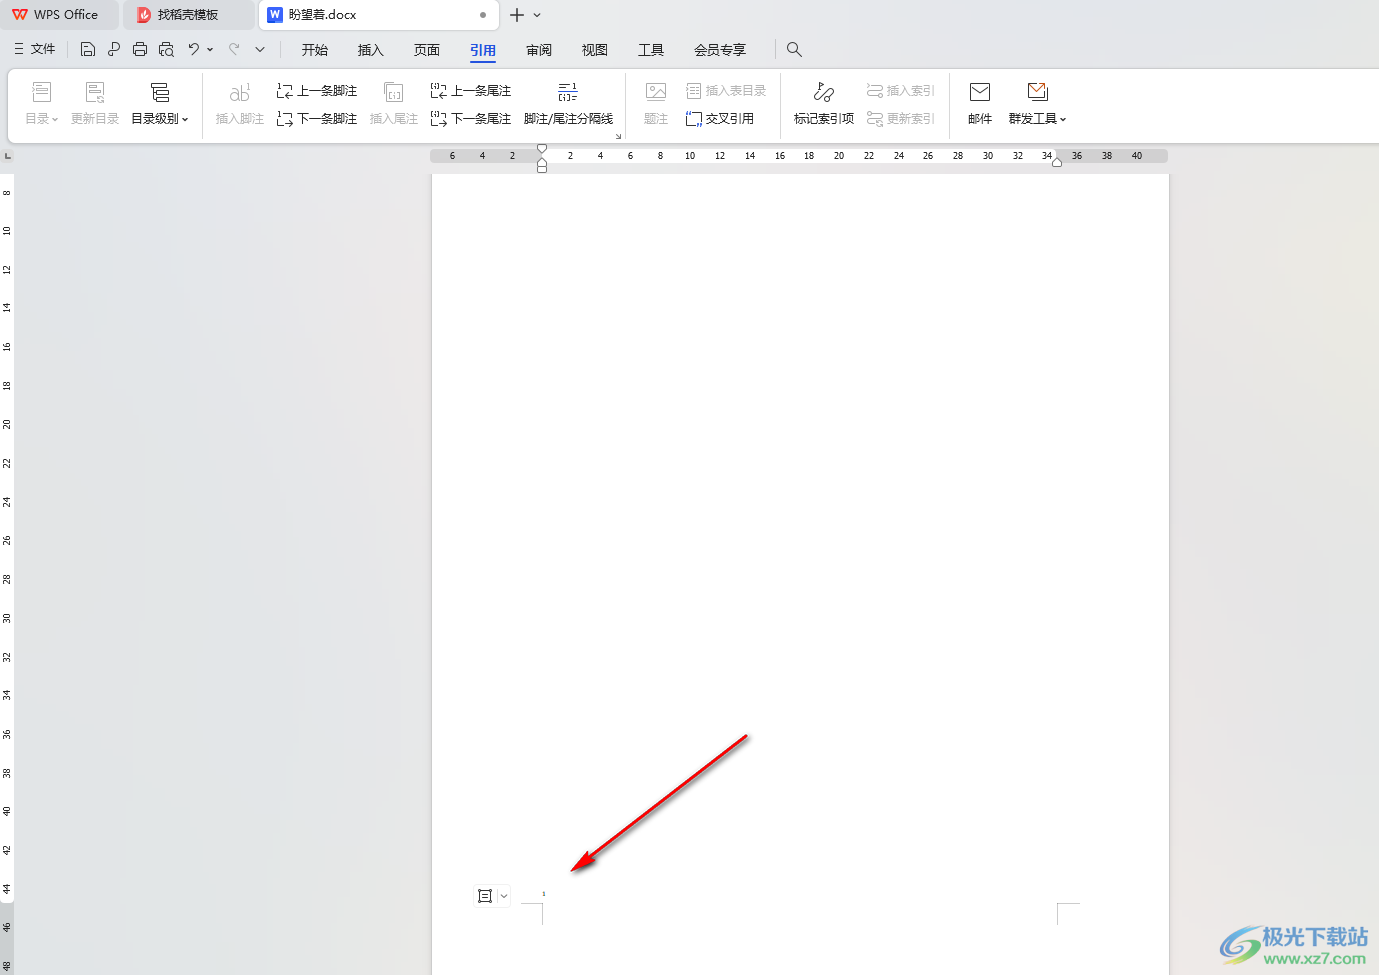Expand the new tab dropdown arrow
Image resolution: width=1379 pixels, height=975 pixels.
click(x=537, y=15)
